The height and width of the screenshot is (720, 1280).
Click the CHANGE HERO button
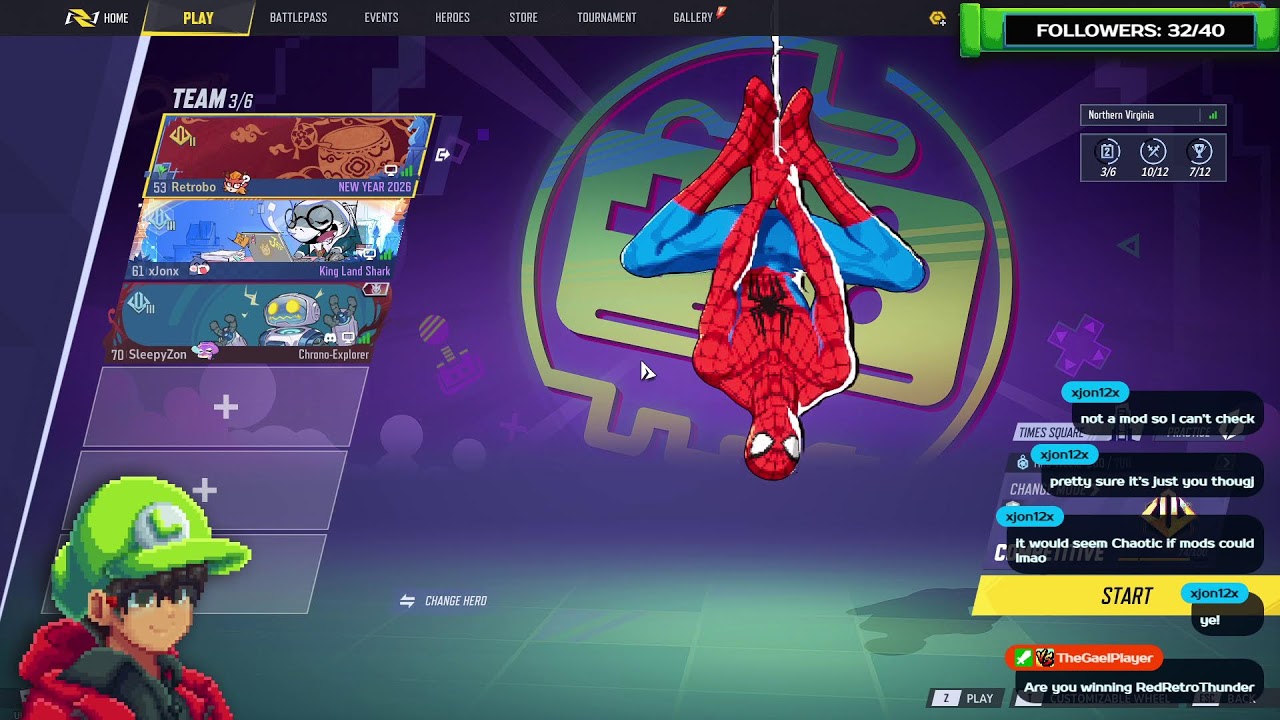(x=443, y=601)
